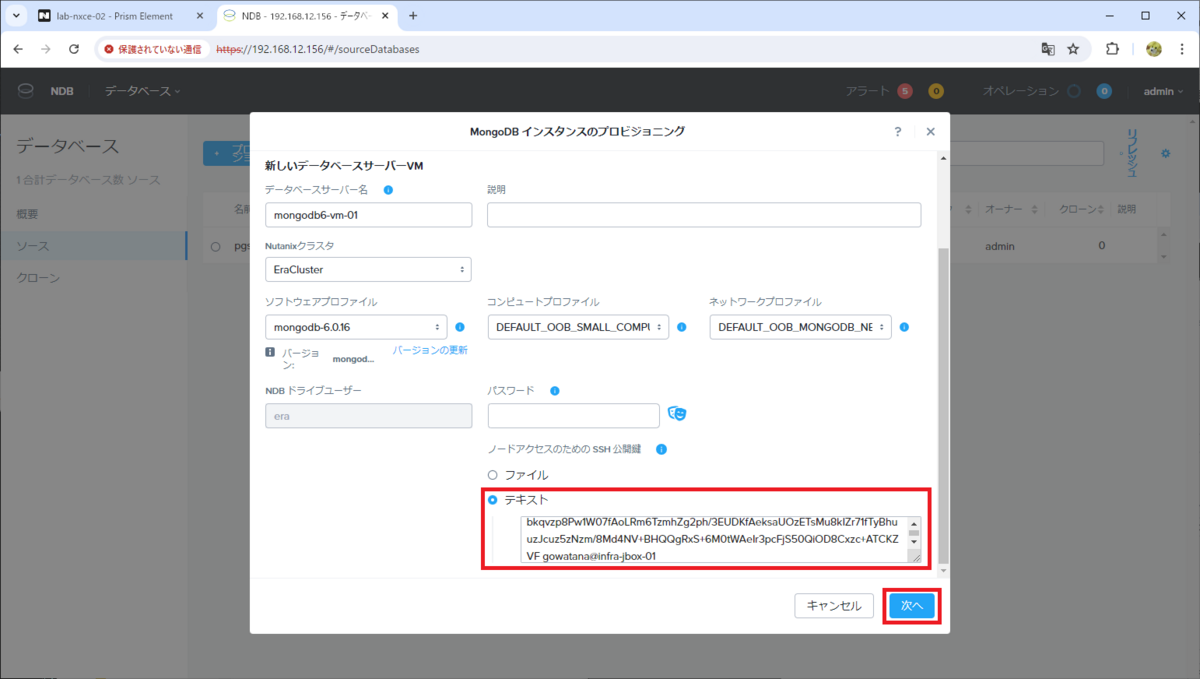Click the アラート header item
This screenshot has width=1200, height=679.
[x=868, y=91]
